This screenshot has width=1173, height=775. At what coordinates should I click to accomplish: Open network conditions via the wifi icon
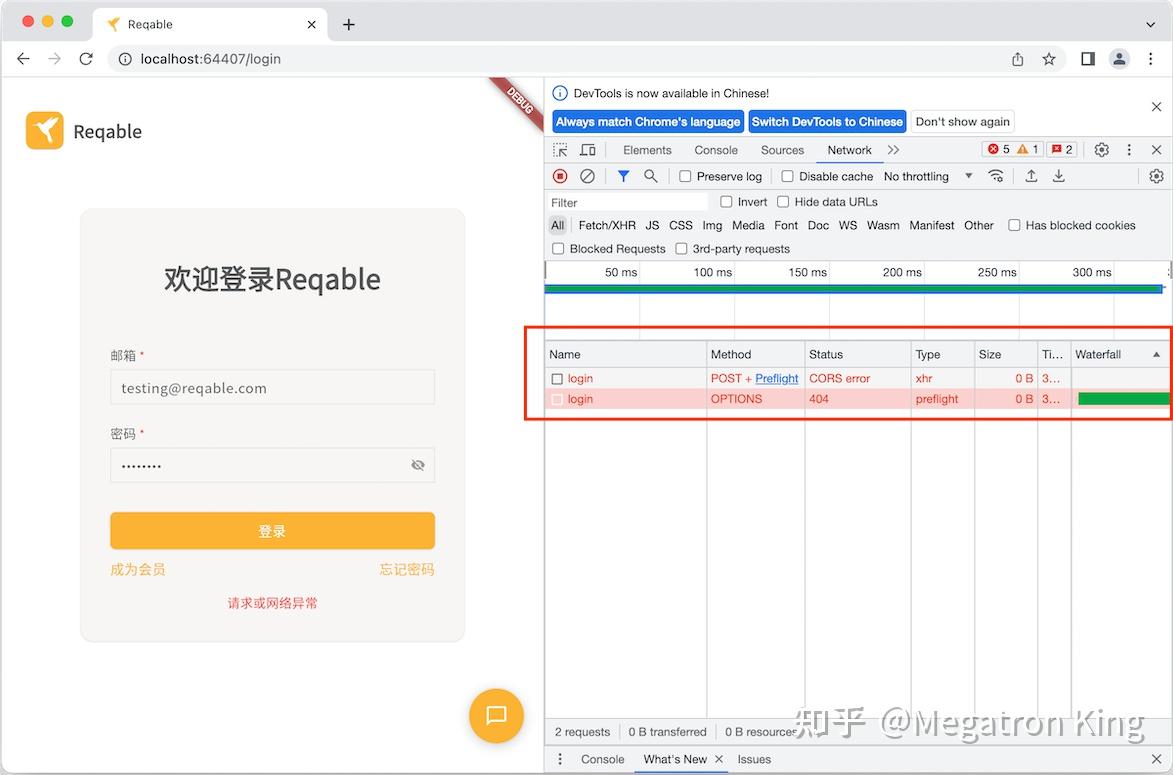click(996, 176)
